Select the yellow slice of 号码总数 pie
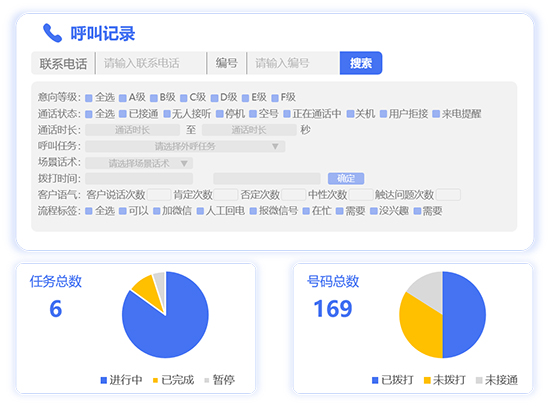Viewport: 550px width, 406px height. (419, 326)
